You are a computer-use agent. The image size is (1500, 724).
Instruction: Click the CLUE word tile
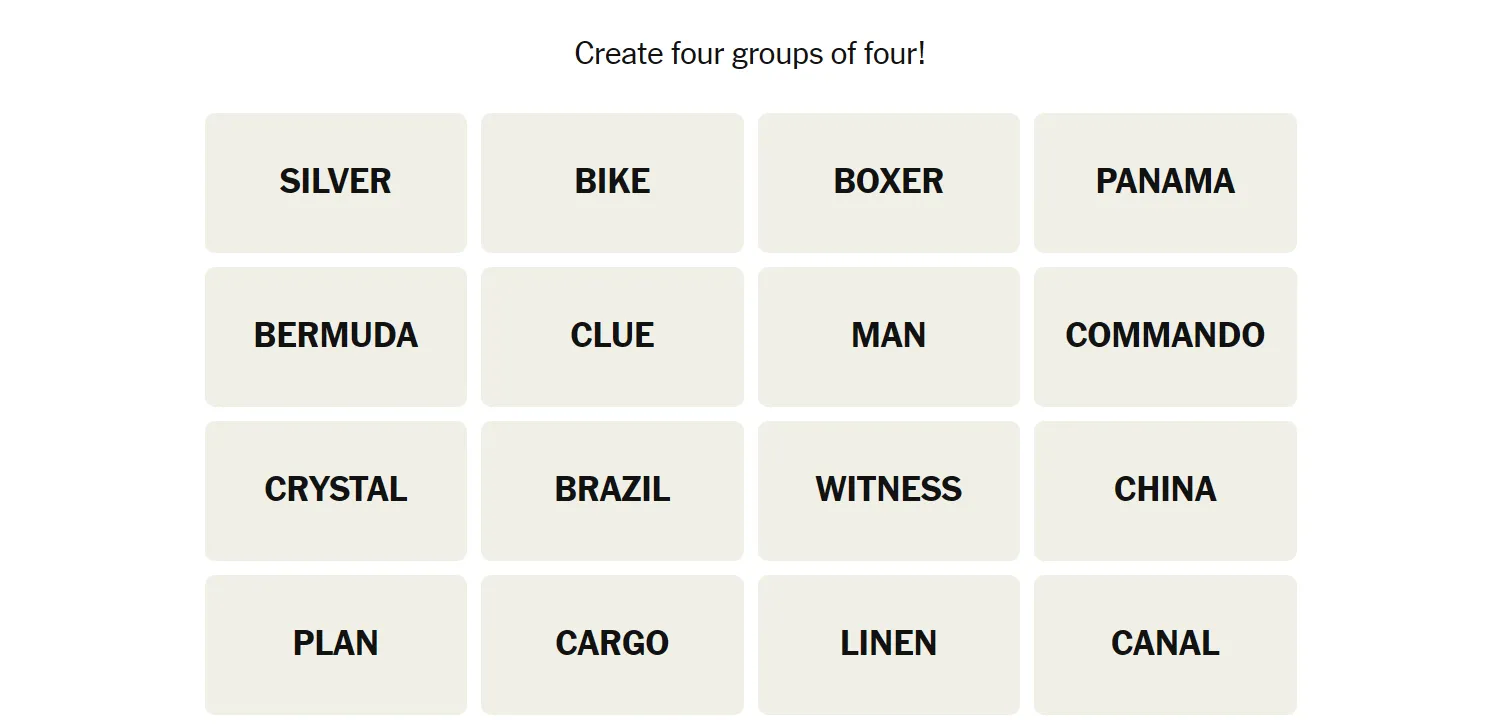pos(612,336)
